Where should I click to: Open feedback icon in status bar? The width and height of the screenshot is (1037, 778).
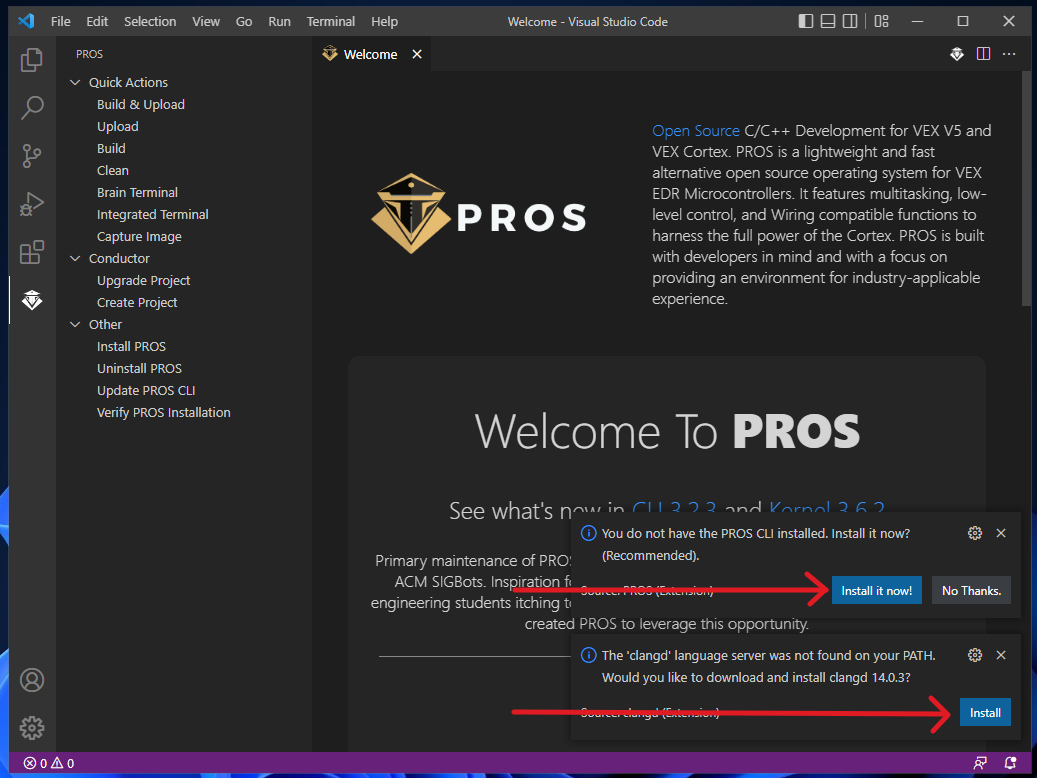[x=980, y=763]
